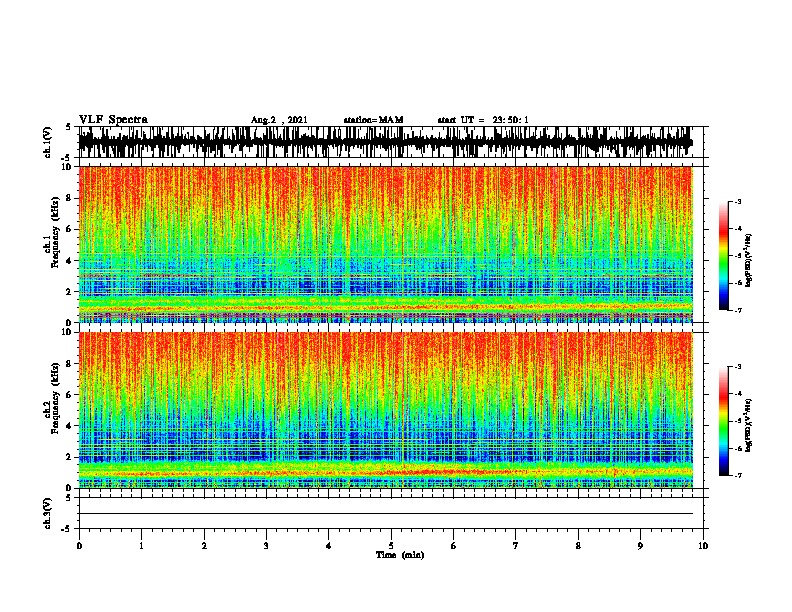Click the ch.1 color scale bar
The width and height of the screenshot is (792, 612).
click(723, 256)
